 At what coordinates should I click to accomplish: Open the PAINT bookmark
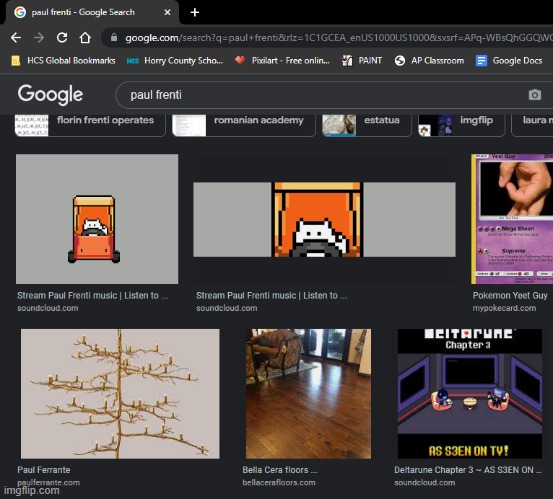tap(362, 61)
